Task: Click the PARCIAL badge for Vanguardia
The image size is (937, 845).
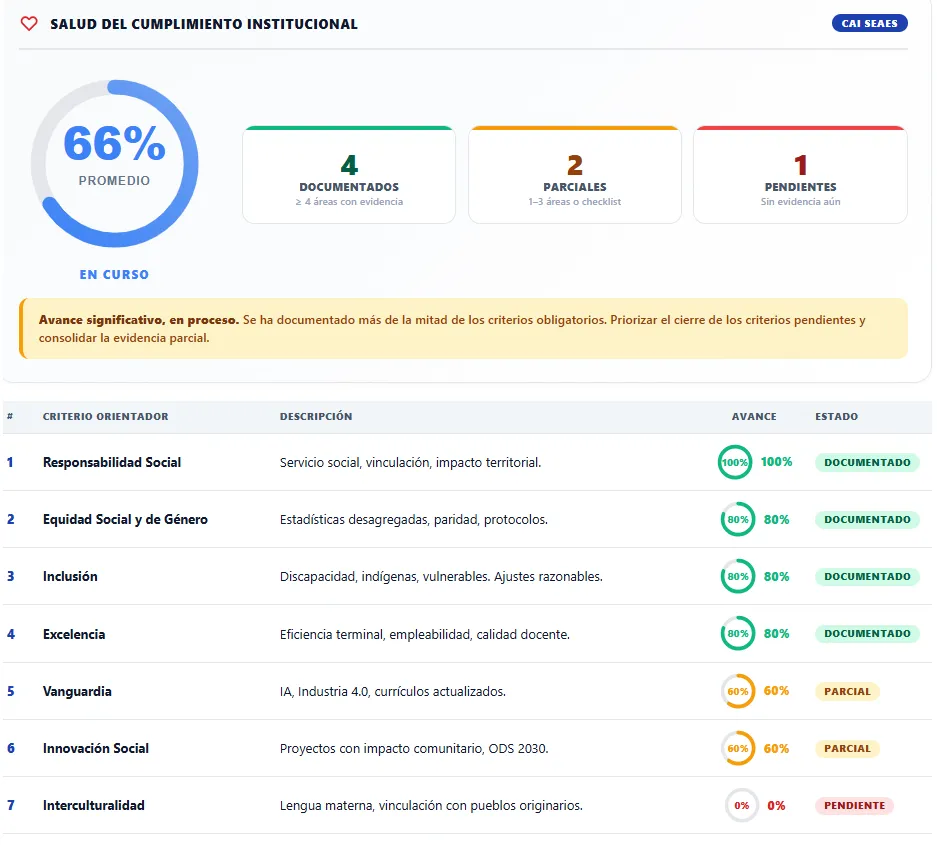Action: click(847, 691)
